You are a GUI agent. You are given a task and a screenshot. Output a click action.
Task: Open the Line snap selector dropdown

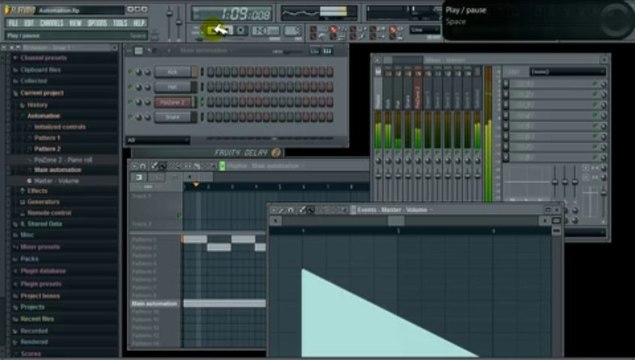[424, 30]
